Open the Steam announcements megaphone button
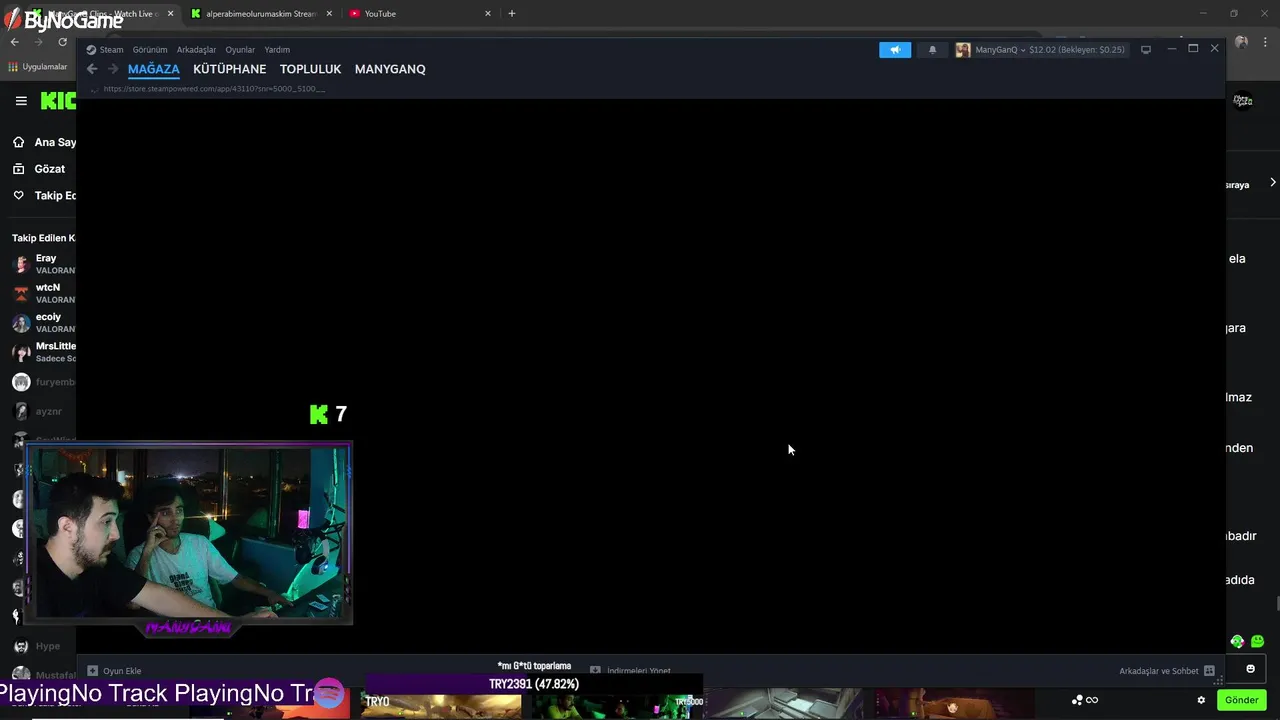Viewport: 1280px width, 720px height. click(x=895, y=50)
